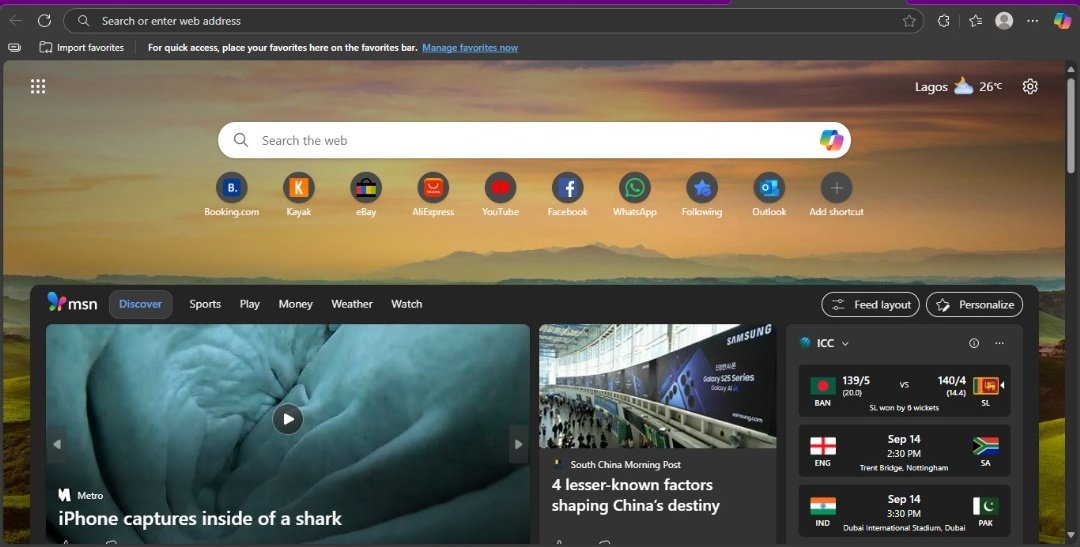The height and width of the screenshot is (547, 1080).
Task: Open the vertical tabs icon in favorites bar
Action: [x=14, y=48]
